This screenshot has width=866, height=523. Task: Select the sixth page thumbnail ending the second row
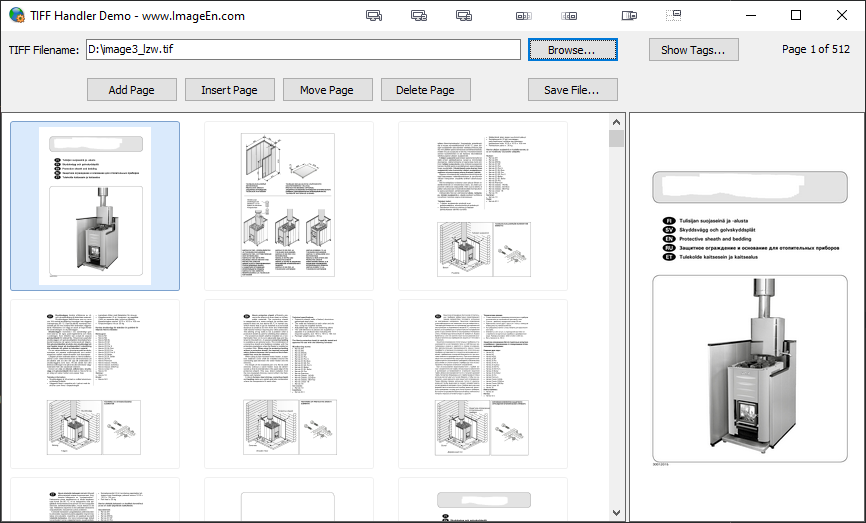click(x=483, y=384)
